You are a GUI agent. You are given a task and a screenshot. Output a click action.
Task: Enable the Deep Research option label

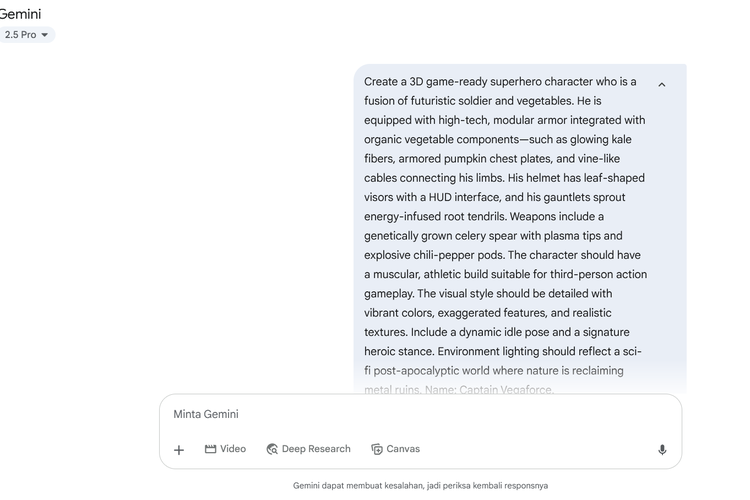pyautogui.click(x=316, y=449)
